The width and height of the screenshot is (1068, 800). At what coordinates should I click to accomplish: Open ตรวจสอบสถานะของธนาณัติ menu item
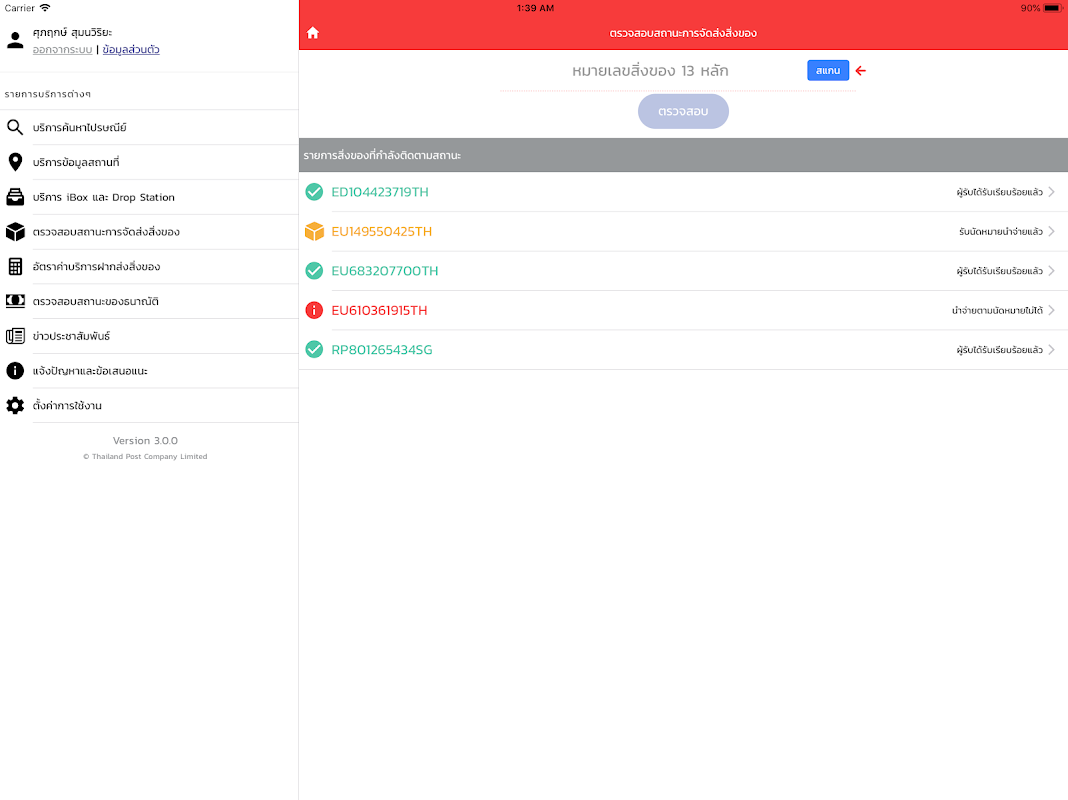coord(149,301)
